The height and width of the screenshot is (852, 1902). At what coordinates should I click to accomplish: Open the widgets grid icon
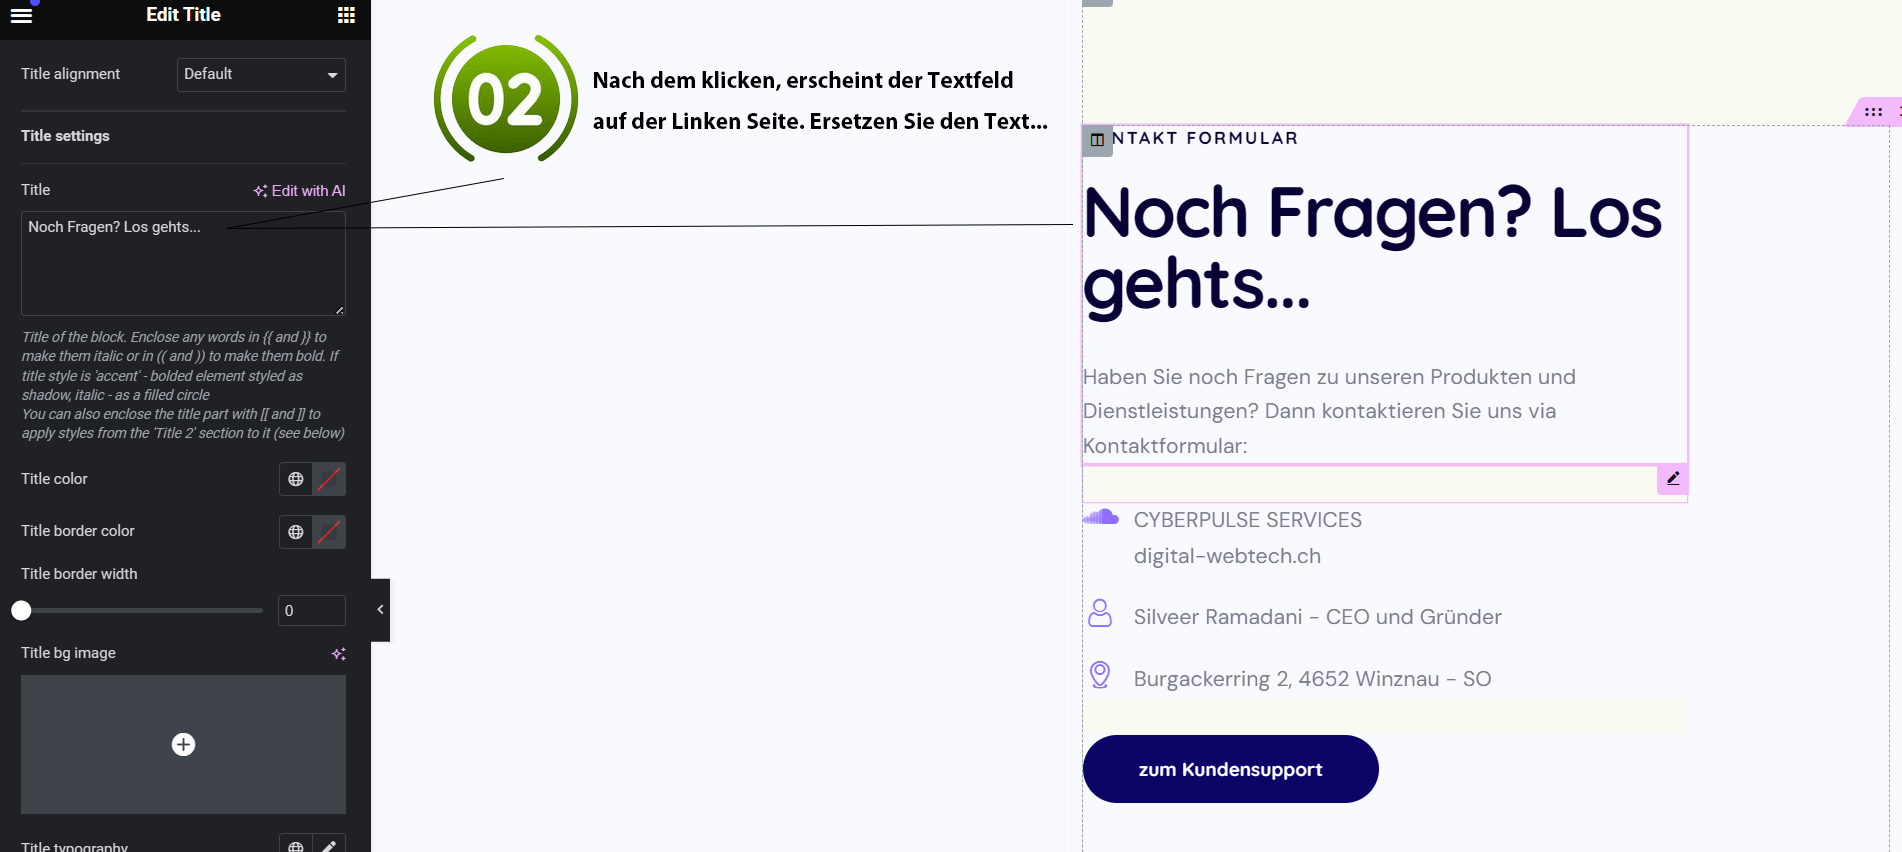coord(346,15)
